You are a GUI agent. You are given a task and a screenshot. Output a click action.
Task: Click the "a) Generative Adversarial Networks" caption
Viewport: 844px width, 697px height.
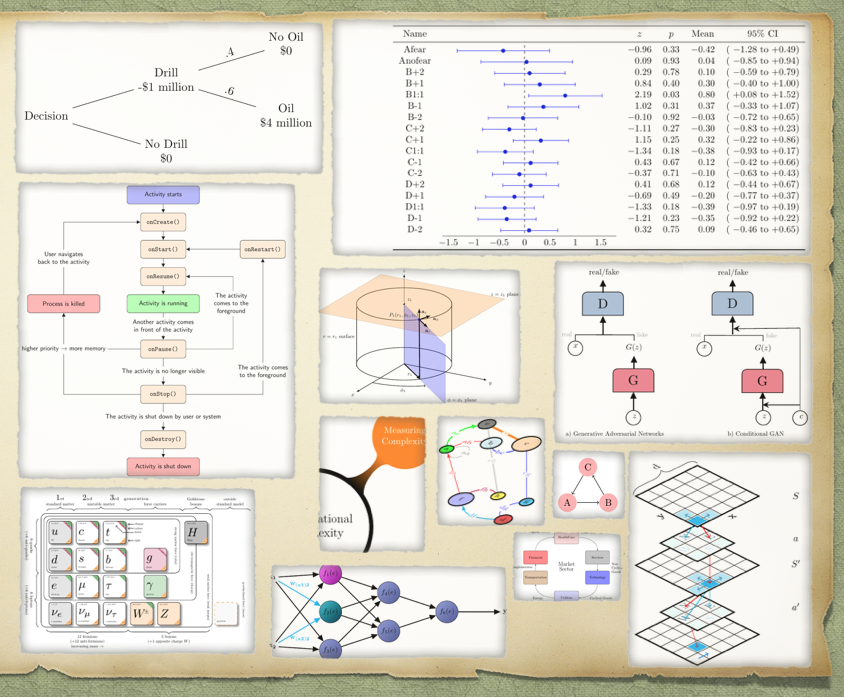click(614, 434)
